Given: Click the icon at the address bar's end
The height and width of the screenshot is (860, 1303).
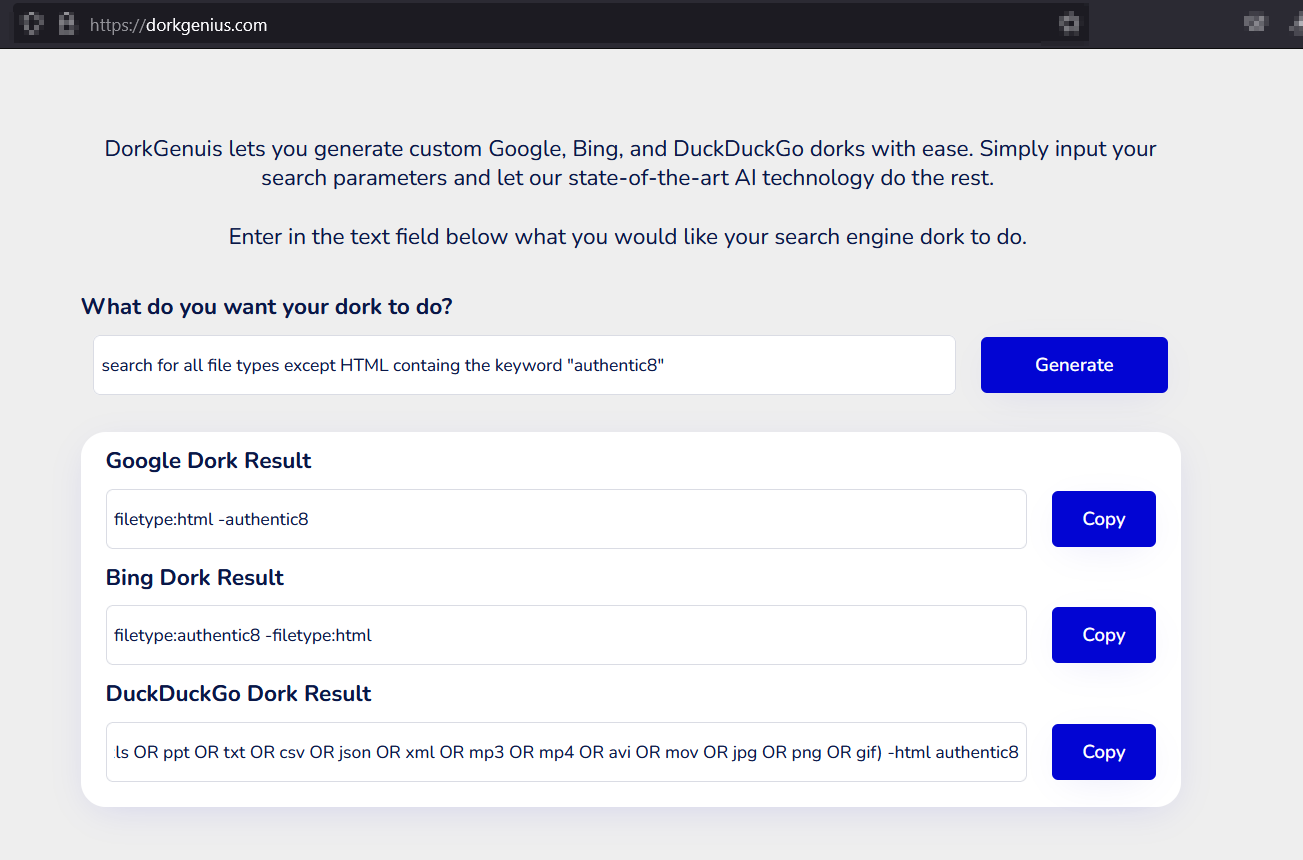Looking at the screenshot, I should (x=1069, y=23).
